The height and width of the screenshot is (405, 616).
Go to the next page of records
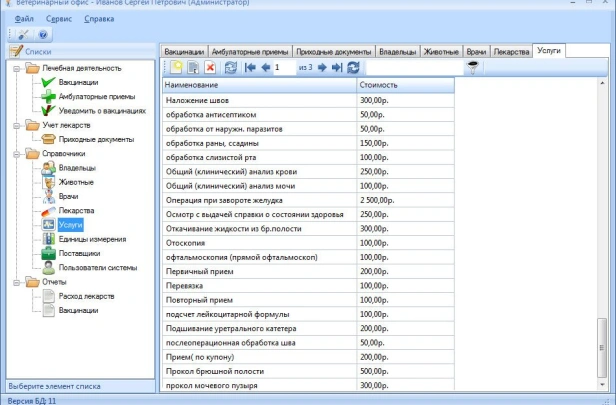pos(322,67)
